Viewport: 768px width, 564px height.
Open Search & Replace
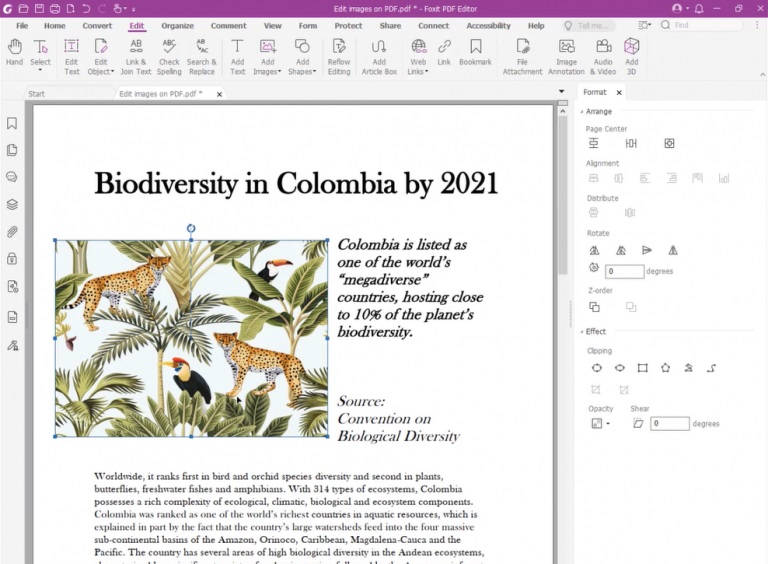202,57
